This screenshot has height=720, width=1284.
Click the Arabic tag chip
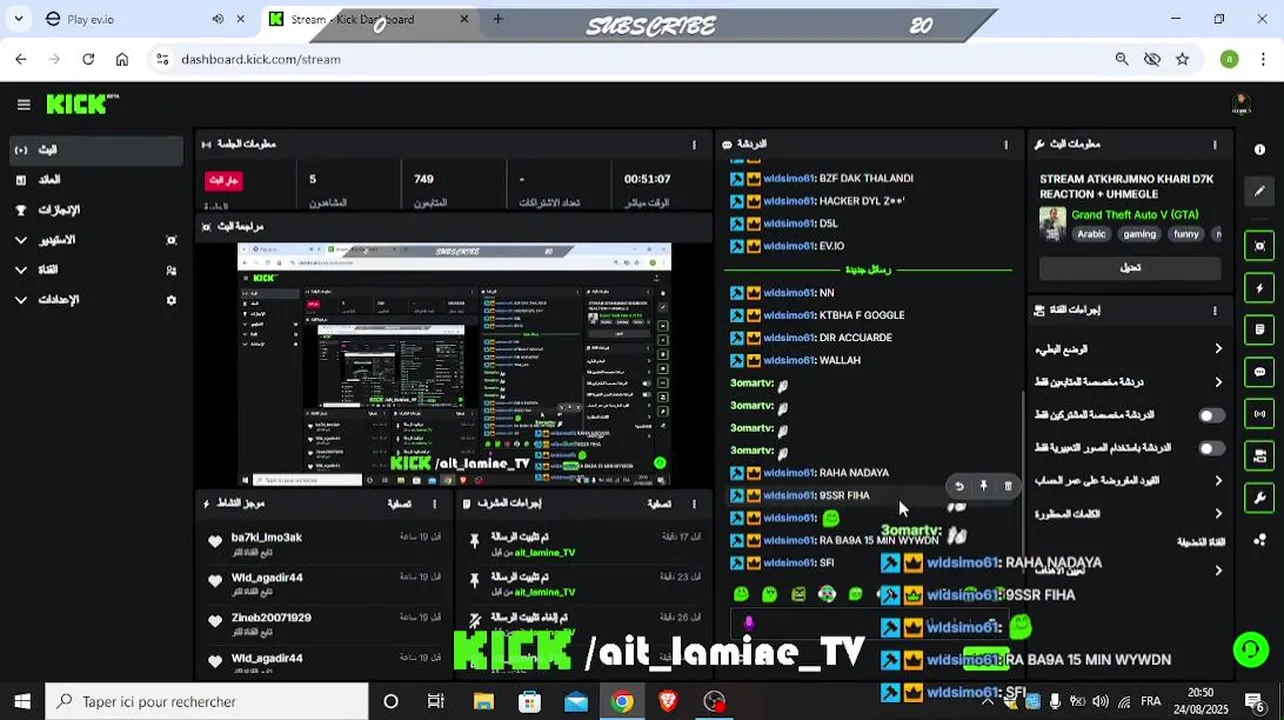coord(1091,234)
